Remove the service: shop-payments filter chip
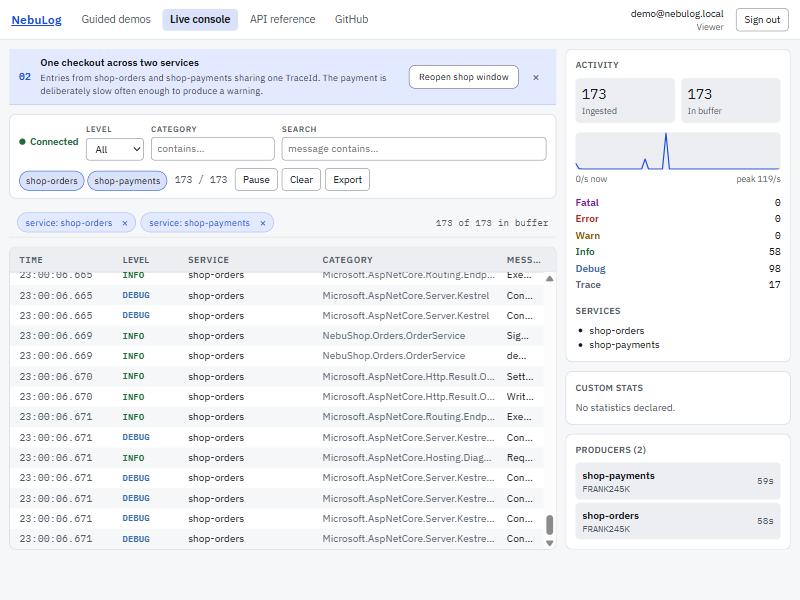Image resolution: width=800 pixels, height=600 pixels. (x=263, y=223)
